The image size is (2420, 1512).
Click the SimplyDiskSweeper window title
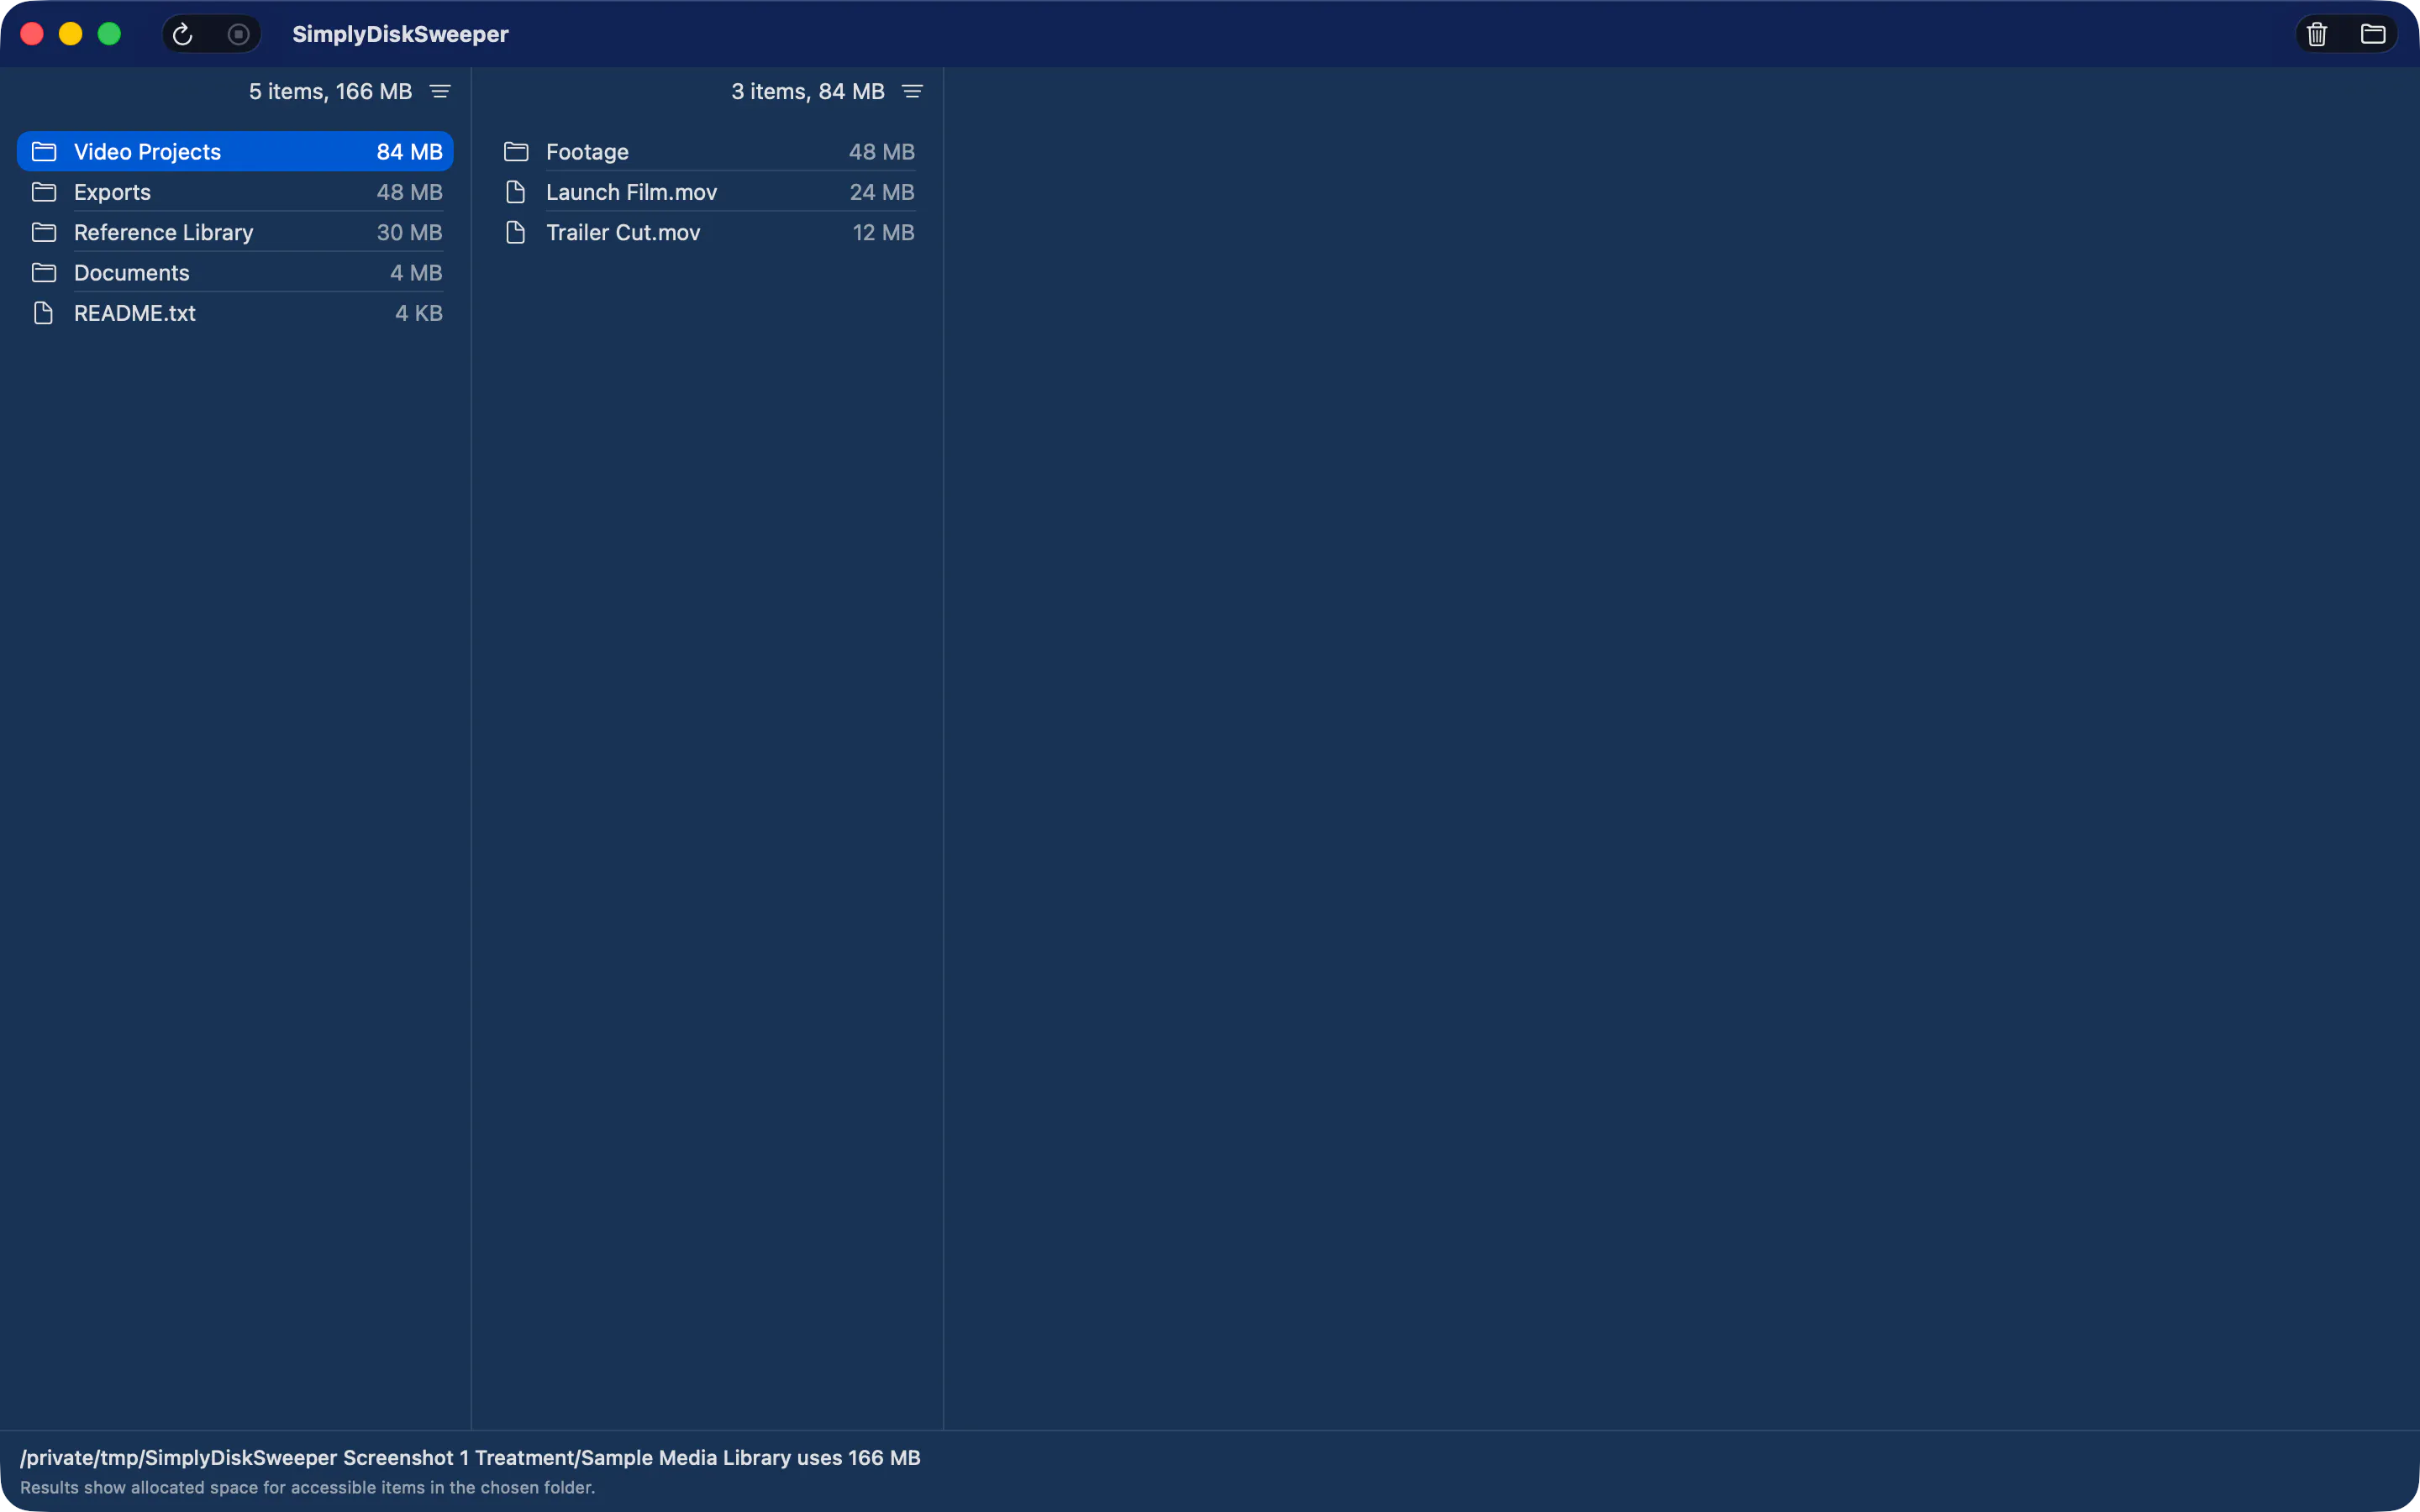pos(400,34)
